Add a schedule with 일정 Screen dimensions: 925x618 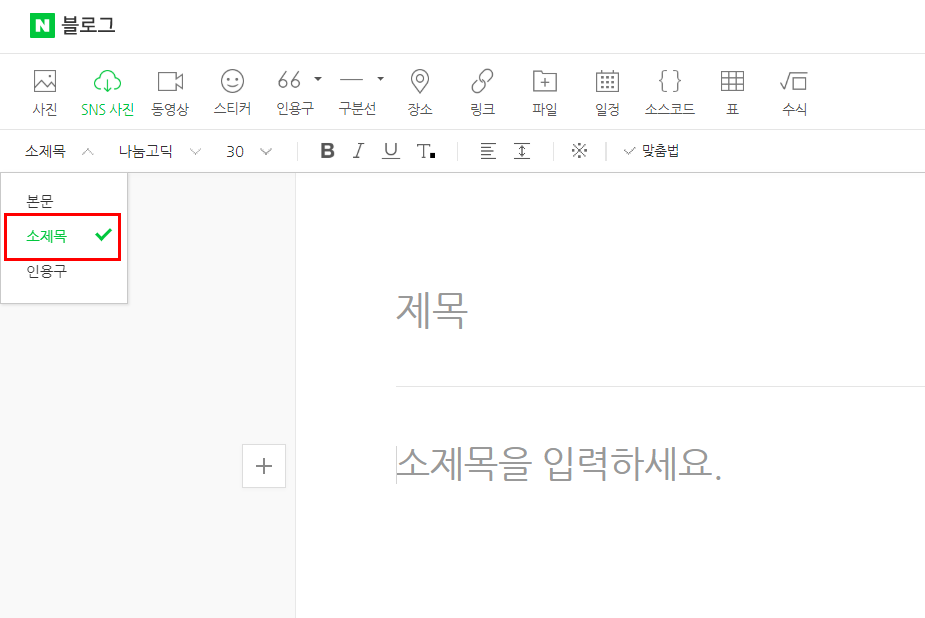pyautogui.click(x=607, y=93)
